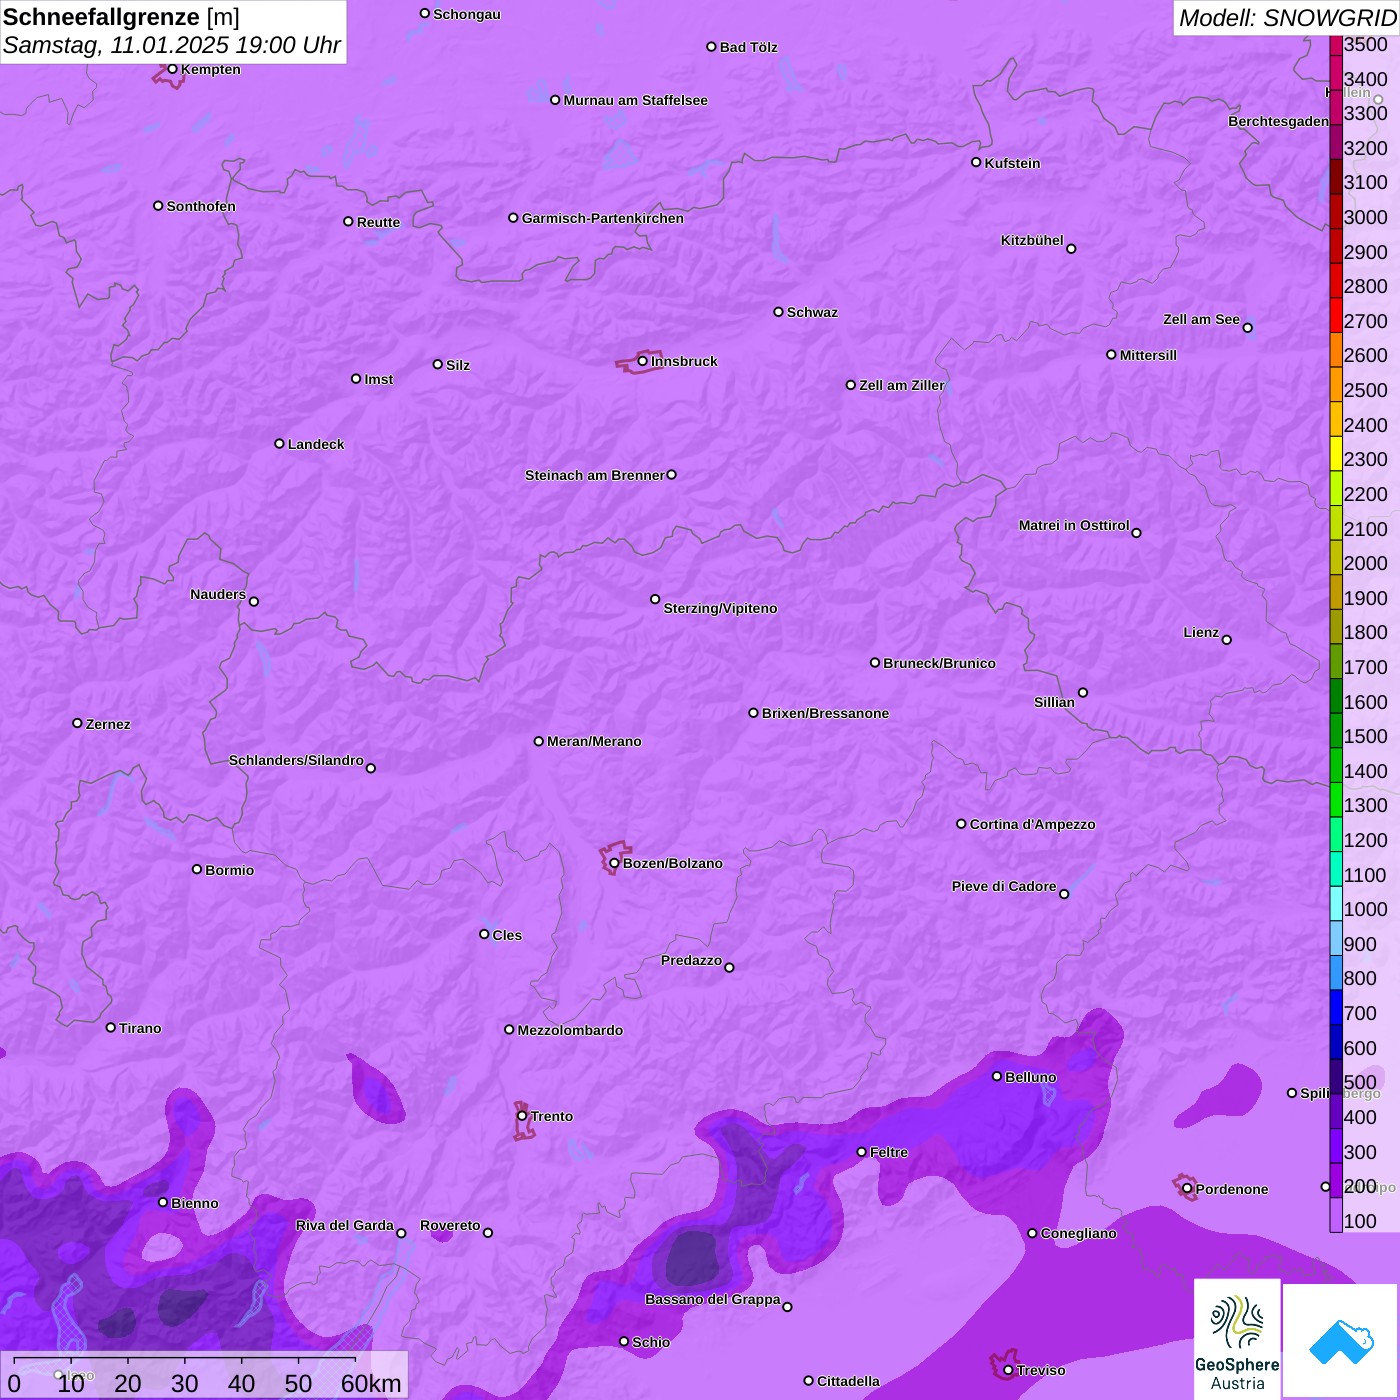Viewport: 1400px width, 1400px height.
Task: Click the 'Garmisch-Partenkirchen' label
Action: coord(603,218)
